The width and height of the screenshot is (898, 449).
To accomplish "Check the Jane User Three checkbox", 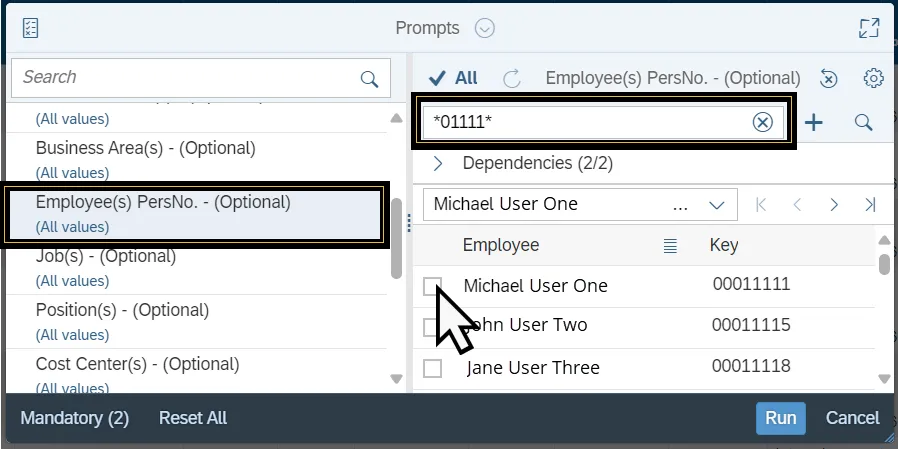I will (432, 368).
